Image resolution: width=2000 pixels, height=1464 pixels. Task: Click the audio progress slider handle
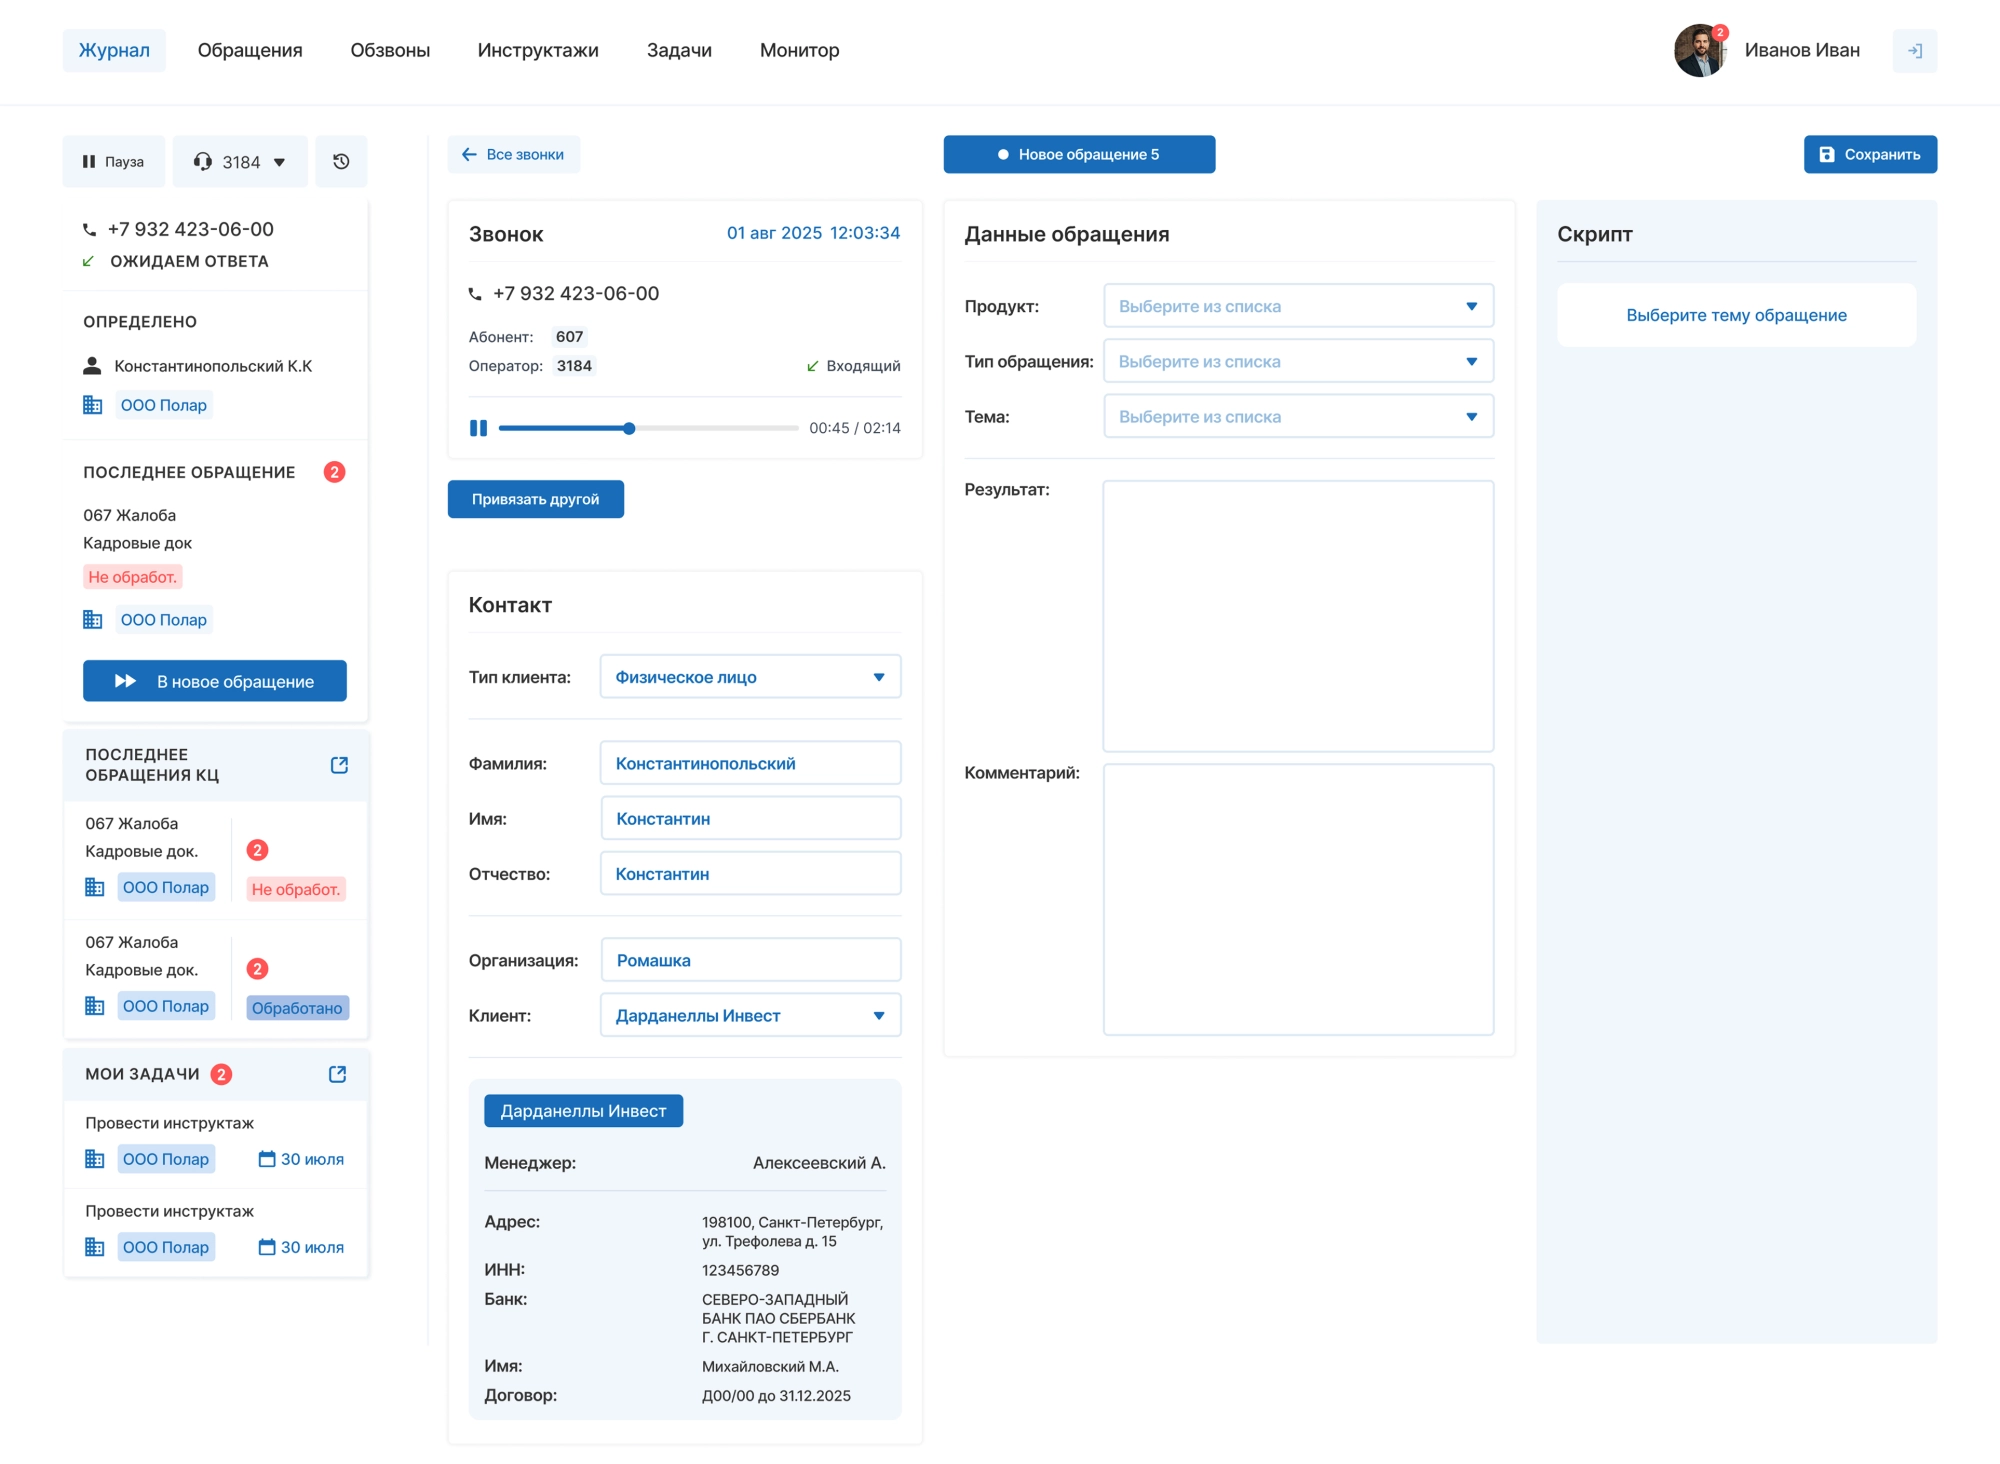629,428
